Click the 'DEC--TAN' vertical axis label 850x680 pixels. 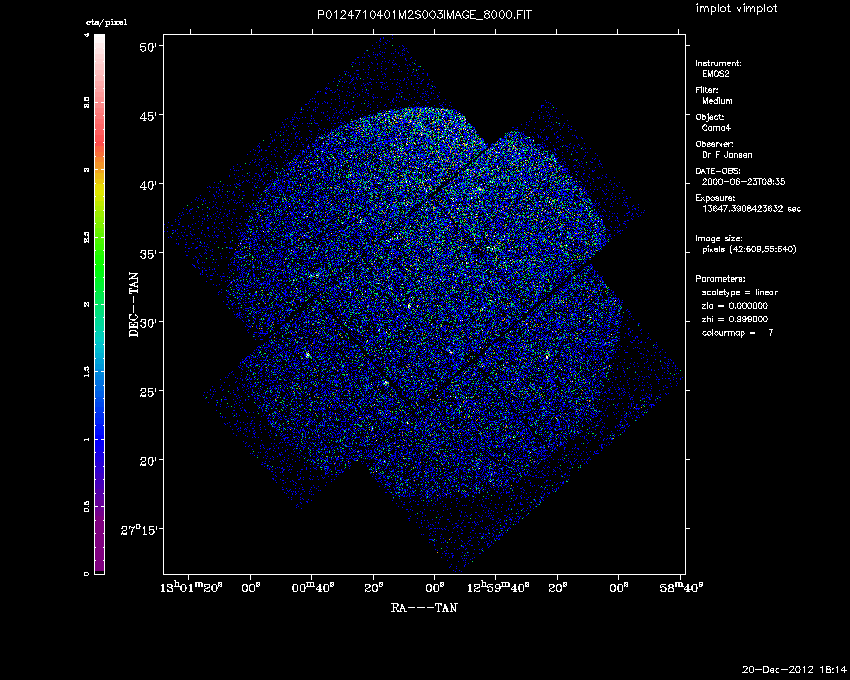[x=133, y=305]
